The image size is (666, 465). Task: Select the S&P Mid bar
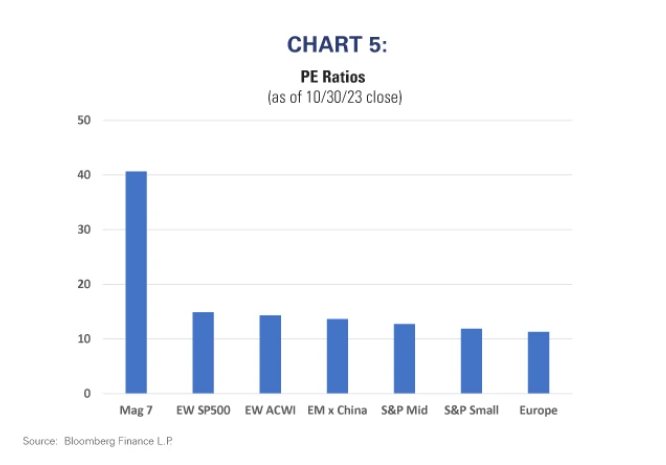point(404,358)
